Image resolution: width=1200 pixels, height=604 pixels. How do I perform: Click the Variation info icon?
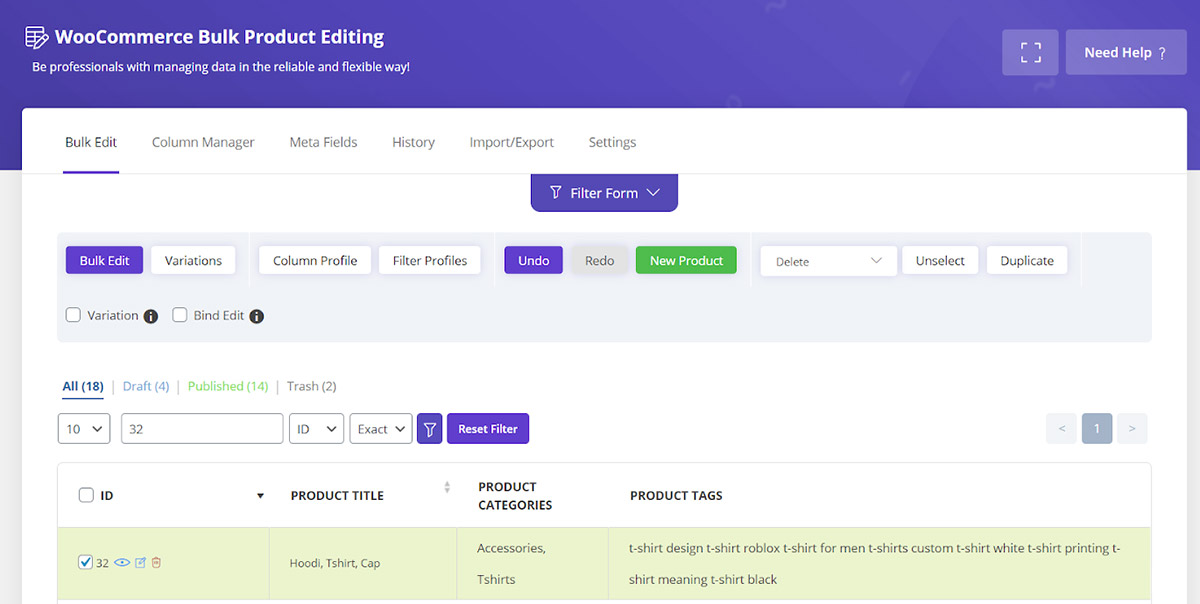coord(151,316)
